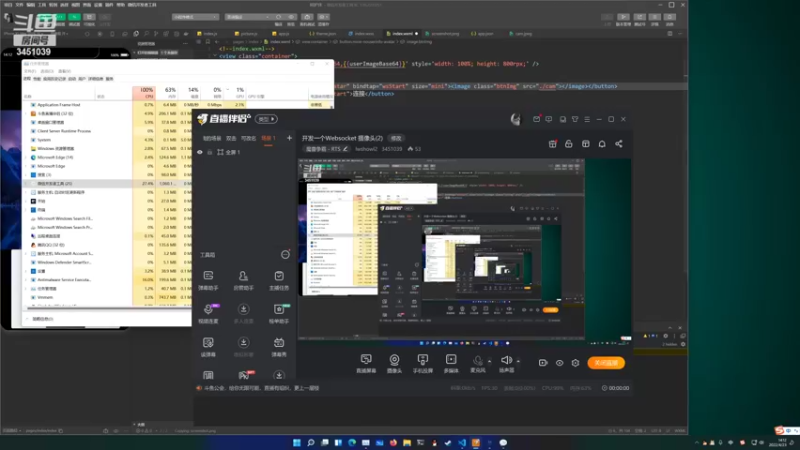Viewport: 800px width, 450px height.
Task: Click Task Manager horizontal scrollbar
Action: point(107,309)
